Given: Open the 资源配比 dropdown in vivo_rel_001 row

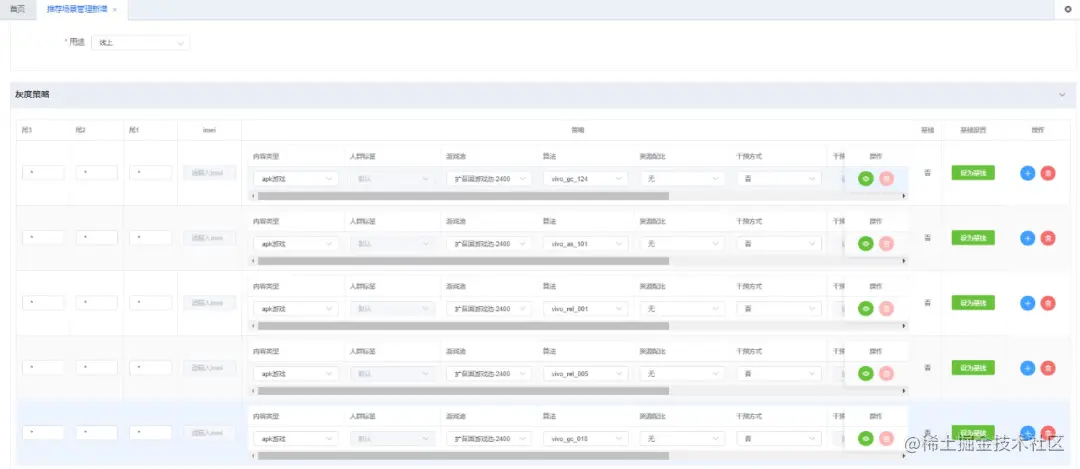Looking at the screenshot, I should (x=683, y=309).
